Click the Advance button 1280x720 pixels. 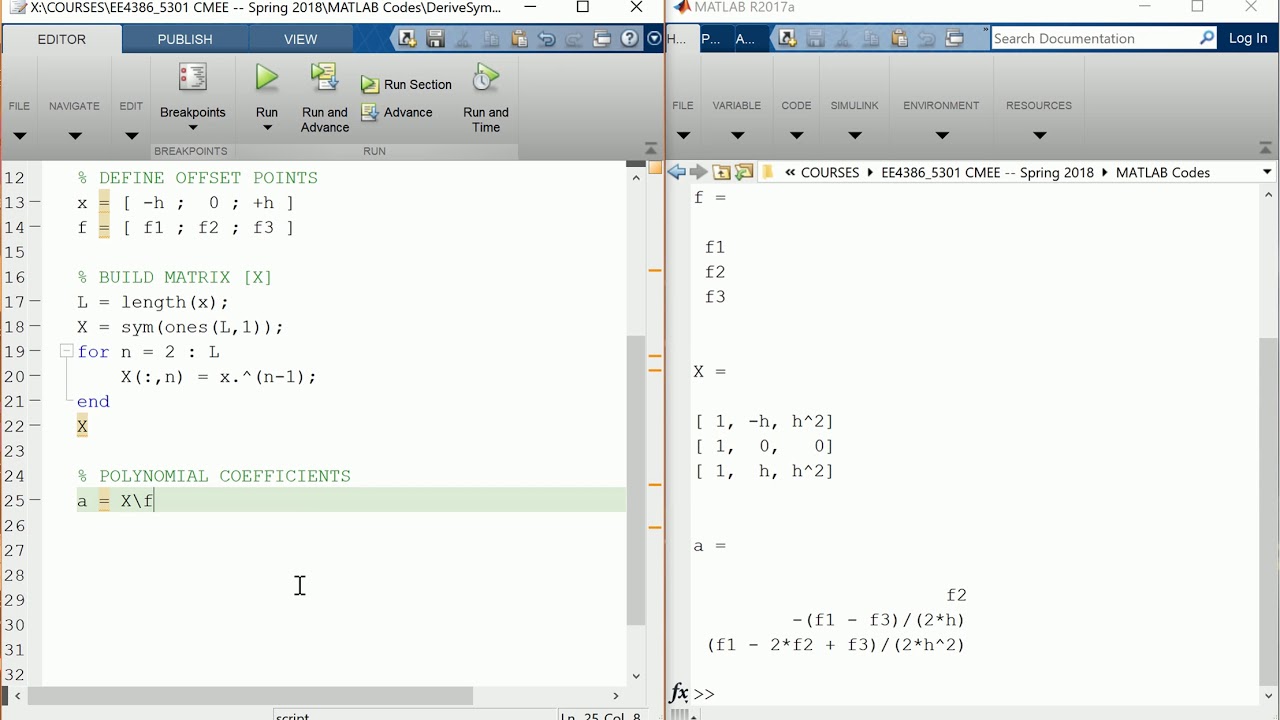(398, 112)
